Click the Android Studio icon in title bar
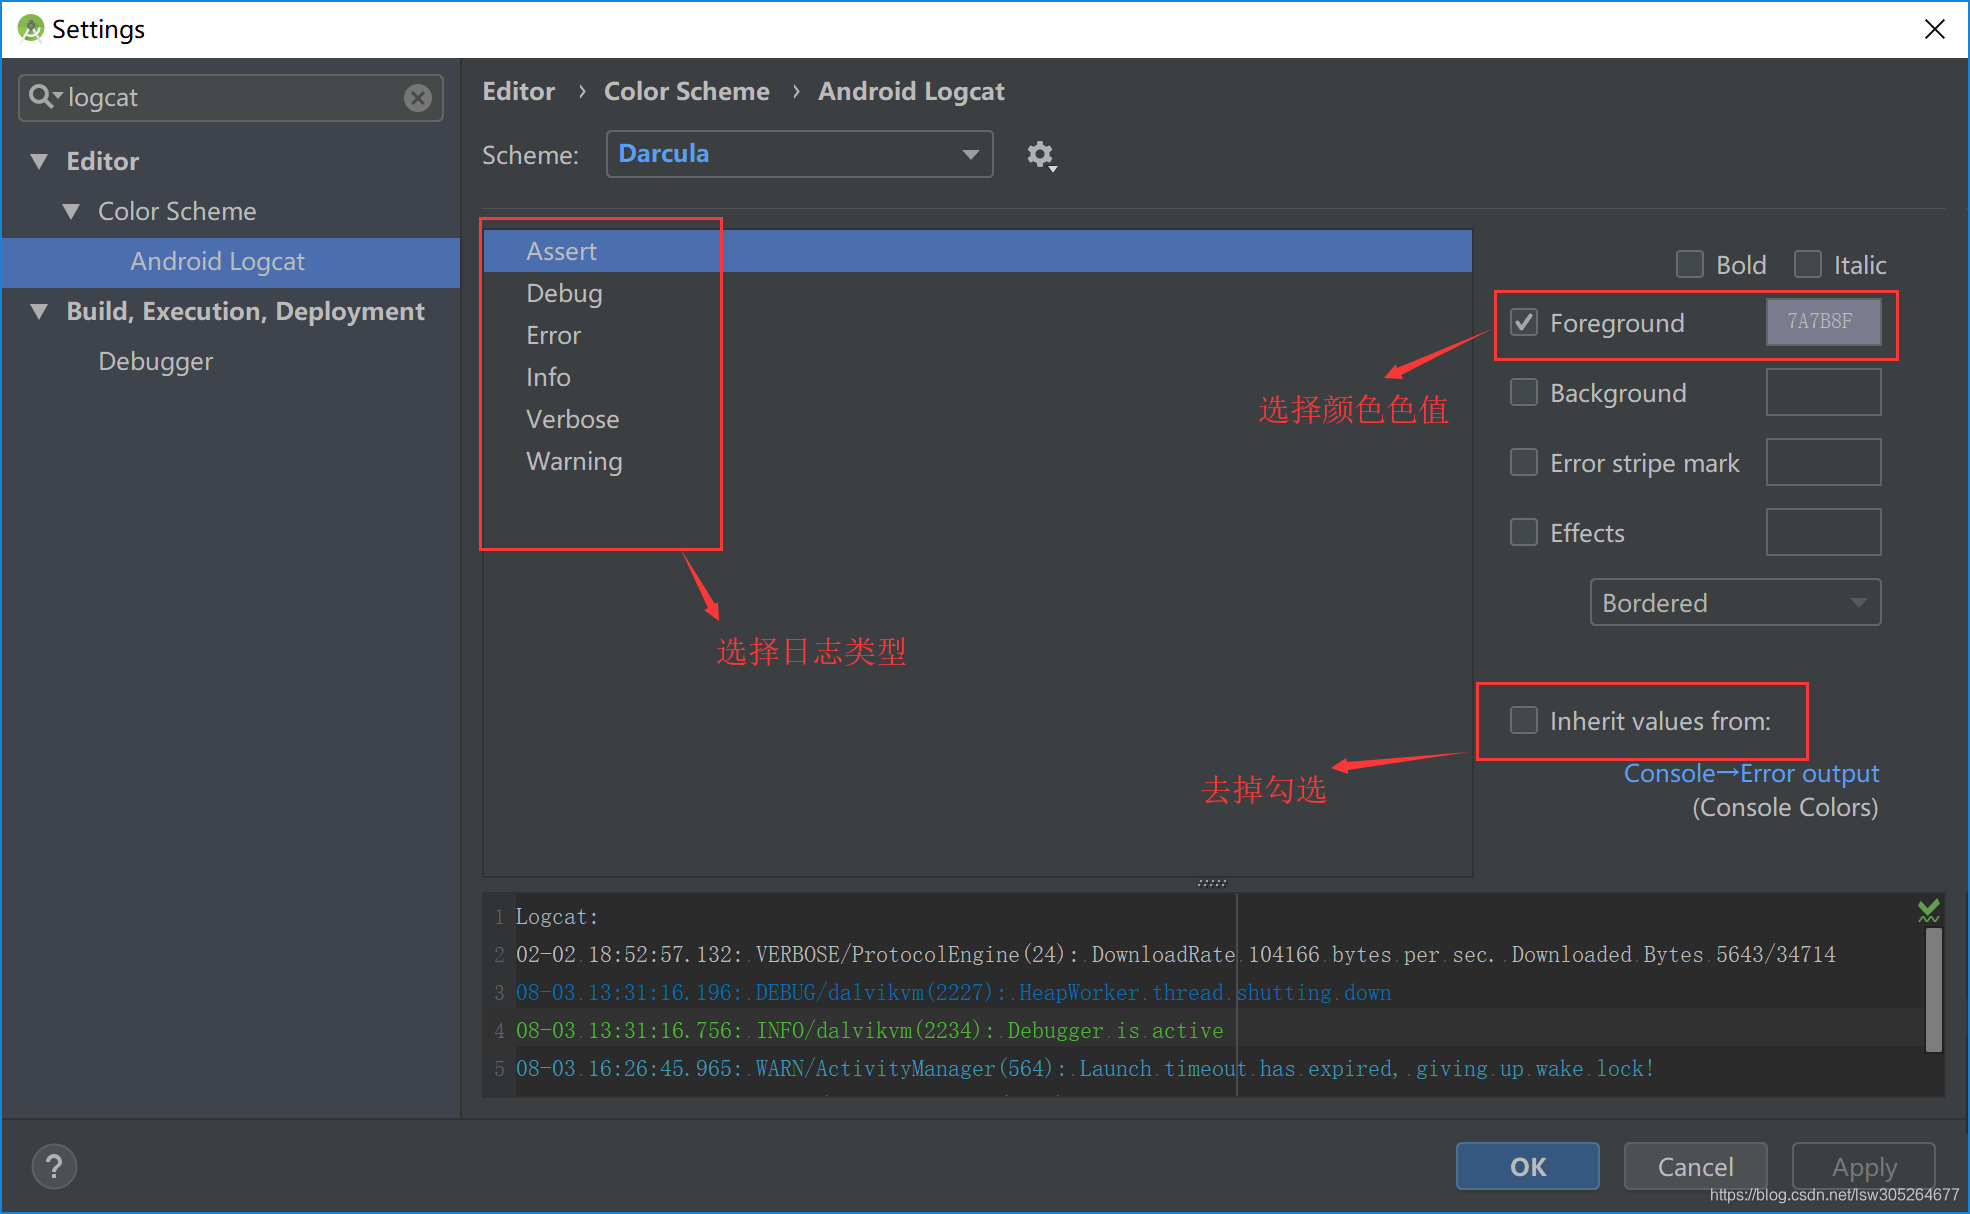The image size is (1970, 1214). pos(31,29)
